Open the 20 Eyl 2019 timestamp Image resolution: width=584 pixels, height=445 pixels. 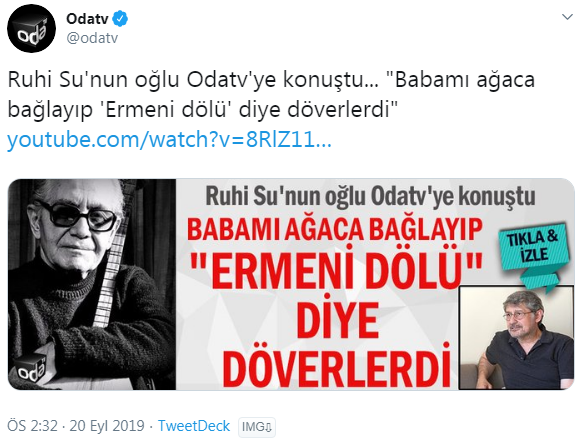[x=107, y=426]
